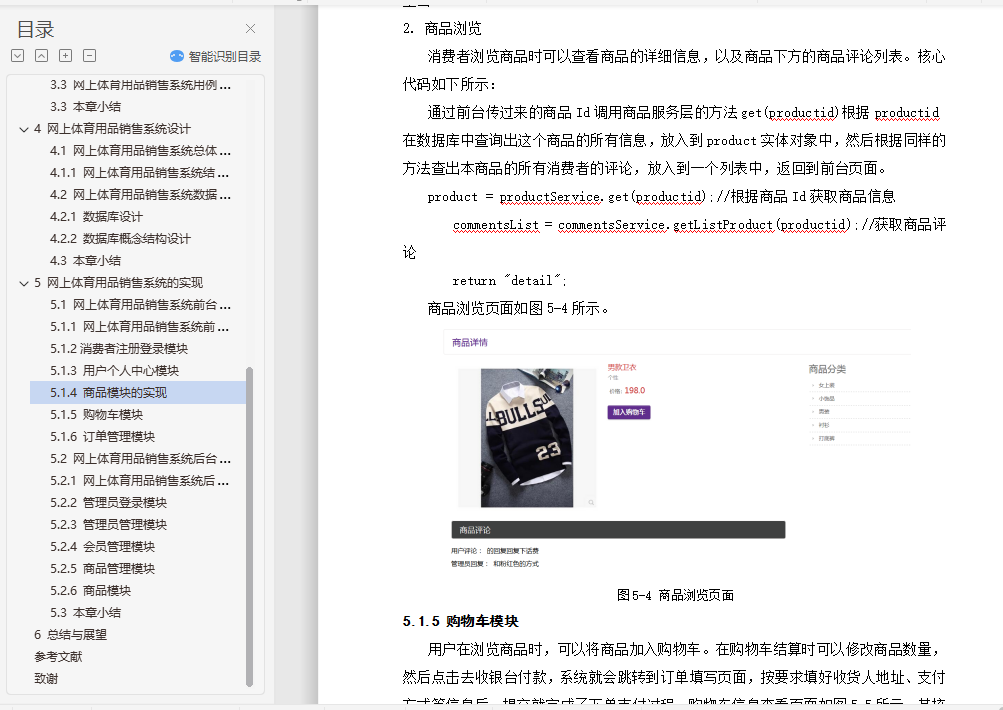Navigate to 4.2.1 数据库设计

coord(97,217)
